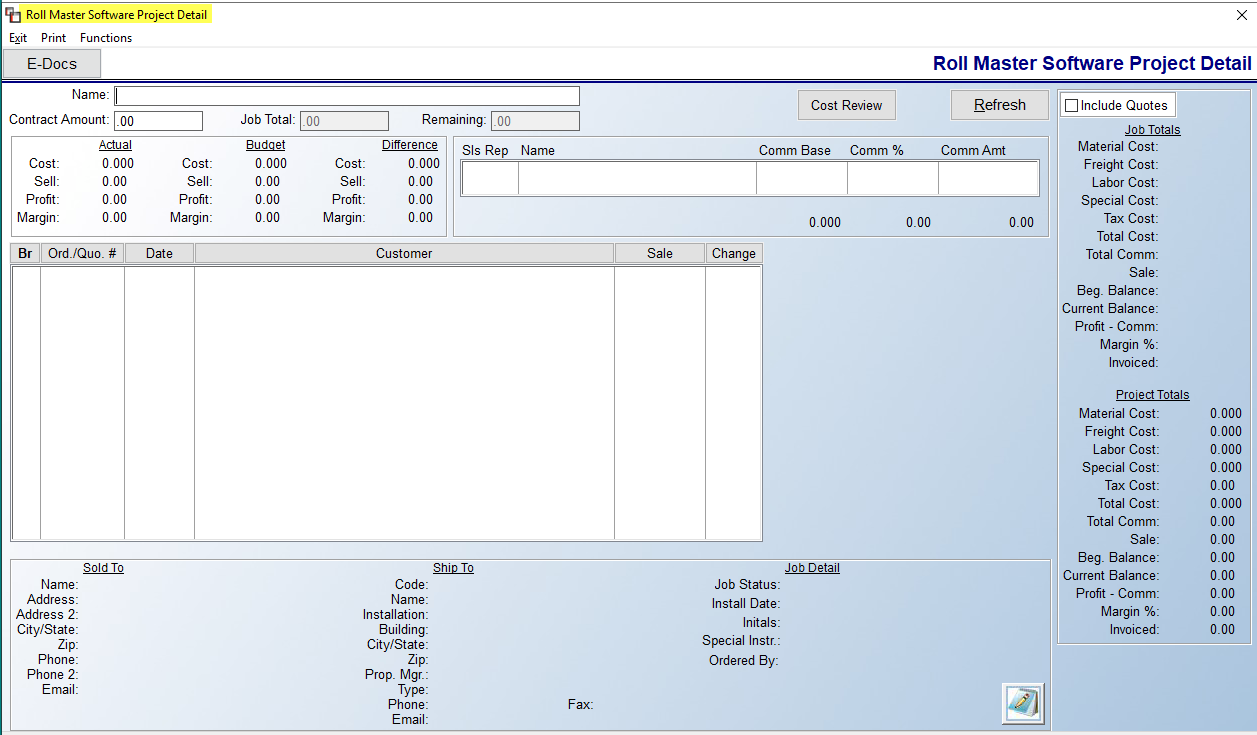The width and height of the screenshot is (1257, 735).
Task: Click the Difference heading
Action: click(x=409, y=145)
